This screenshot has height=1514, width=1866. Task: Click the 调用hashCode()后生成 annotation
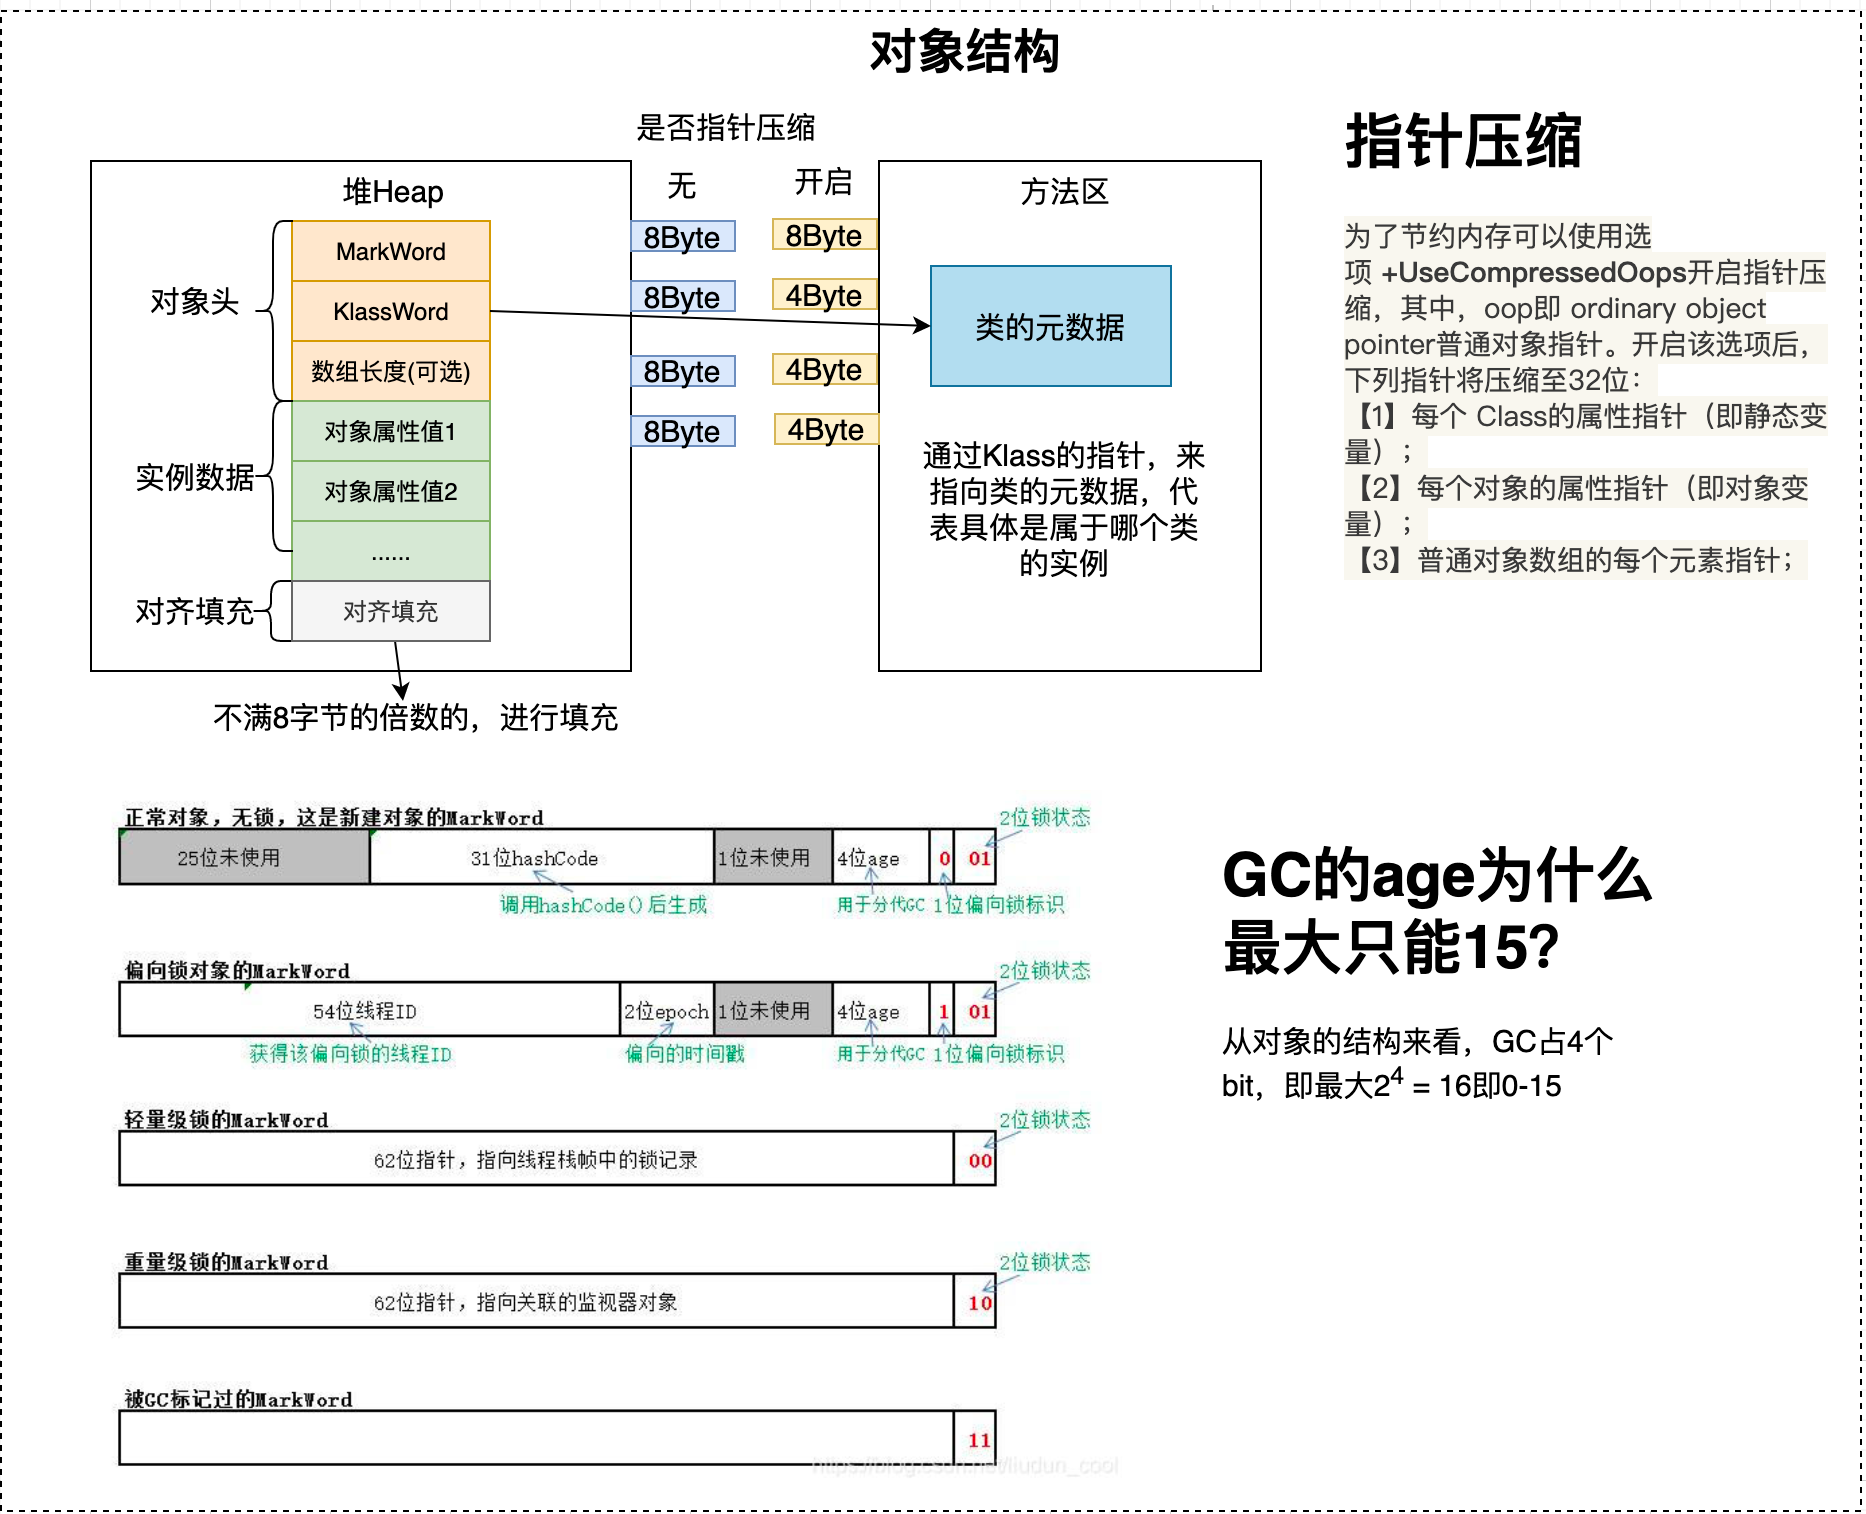click(x=603, y=905)
